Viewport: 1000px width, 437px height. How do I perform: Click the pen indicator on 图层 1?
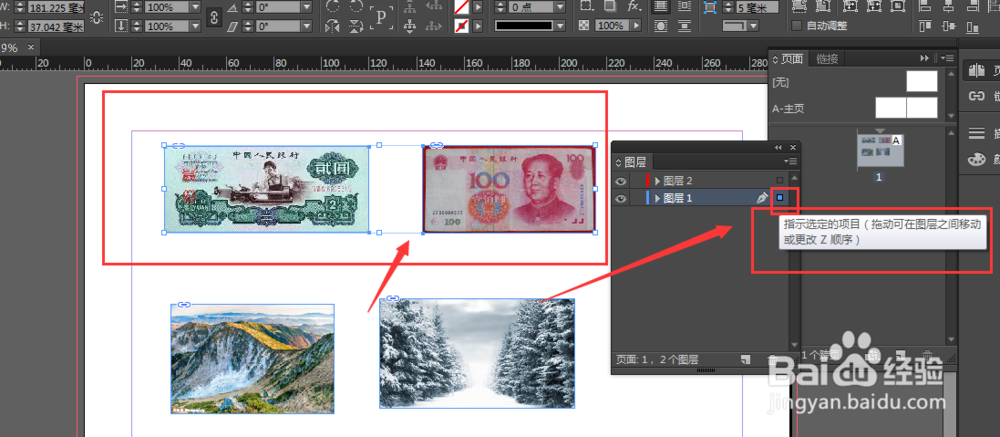(762, 198)
